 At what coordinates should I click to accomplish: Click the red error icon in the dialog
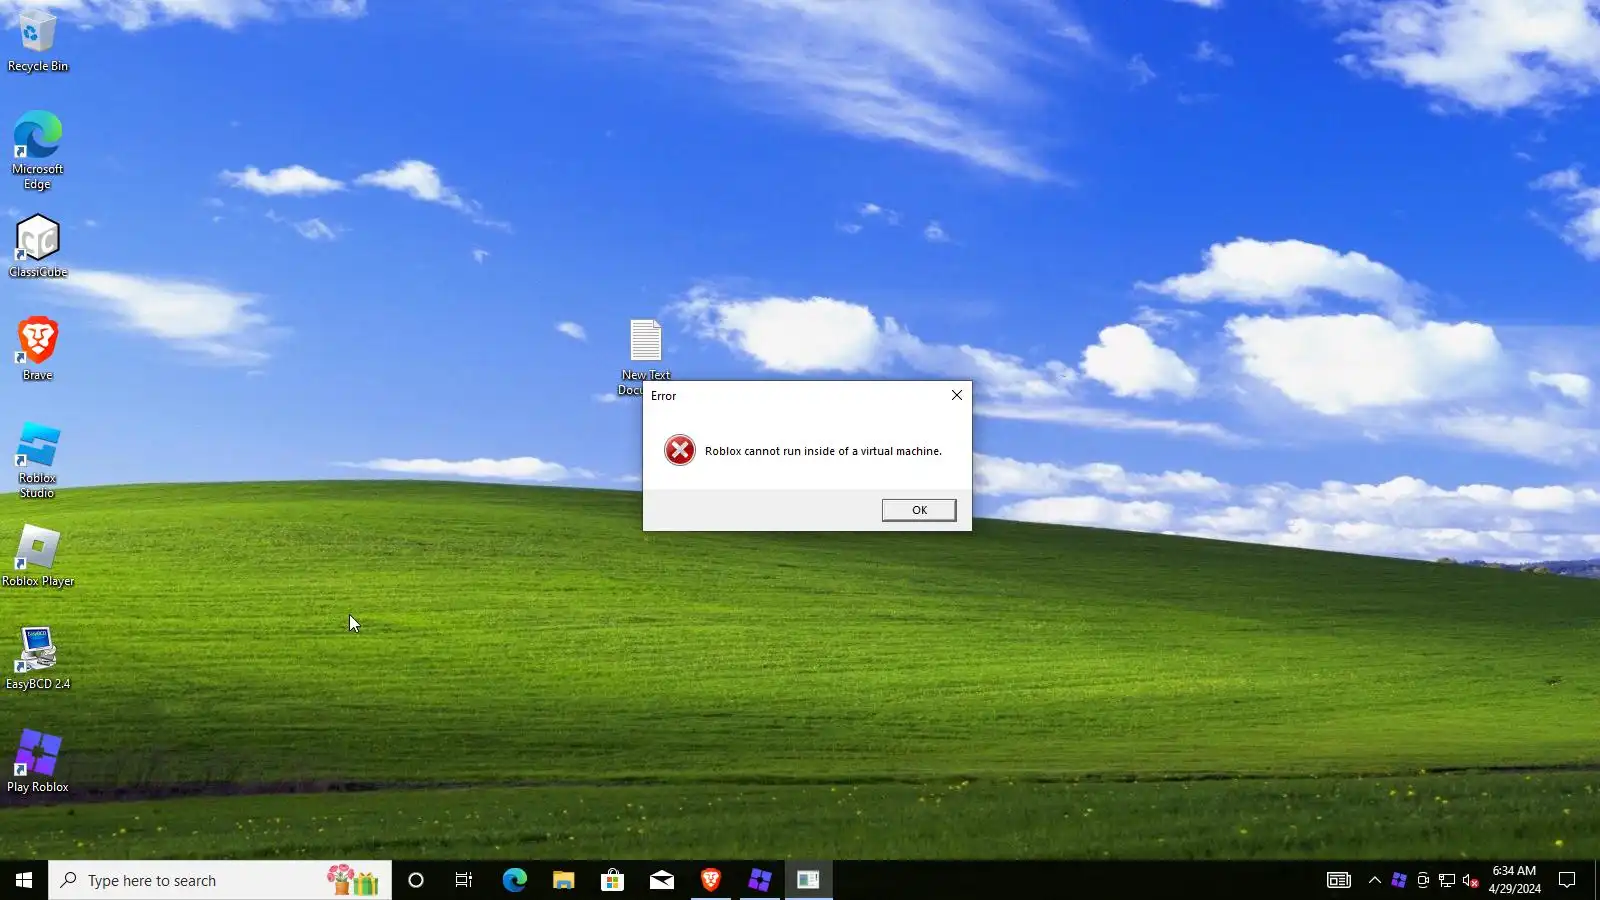pos(680,450)
